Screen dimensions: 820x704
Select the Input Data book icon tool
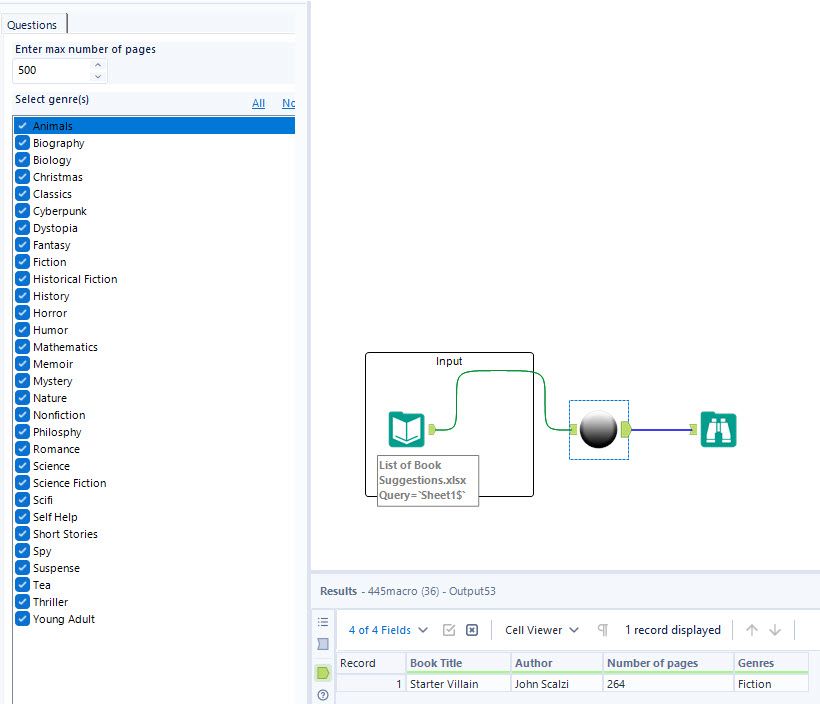(406, 429)
